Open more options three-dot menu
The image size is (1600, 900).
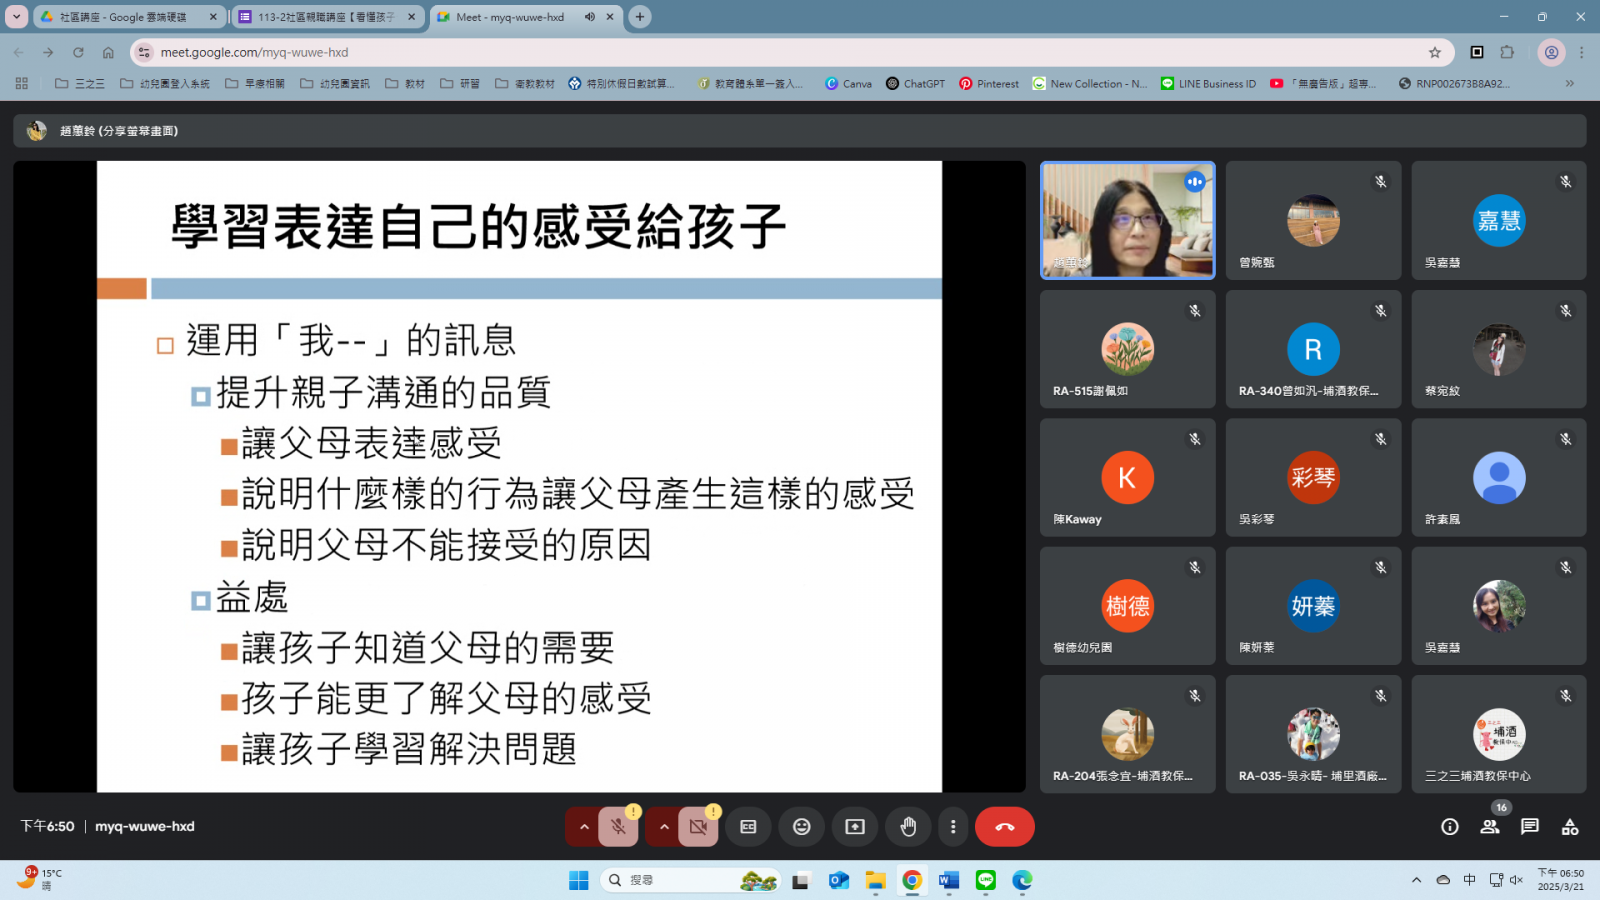coord(953,827)
